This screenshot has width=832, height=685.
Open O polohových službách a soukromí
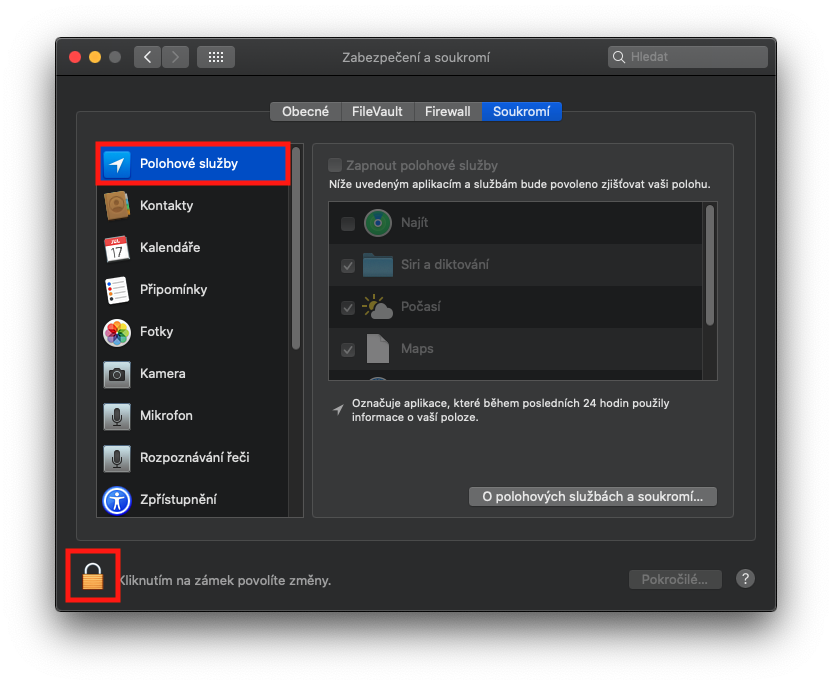point(593,497)
